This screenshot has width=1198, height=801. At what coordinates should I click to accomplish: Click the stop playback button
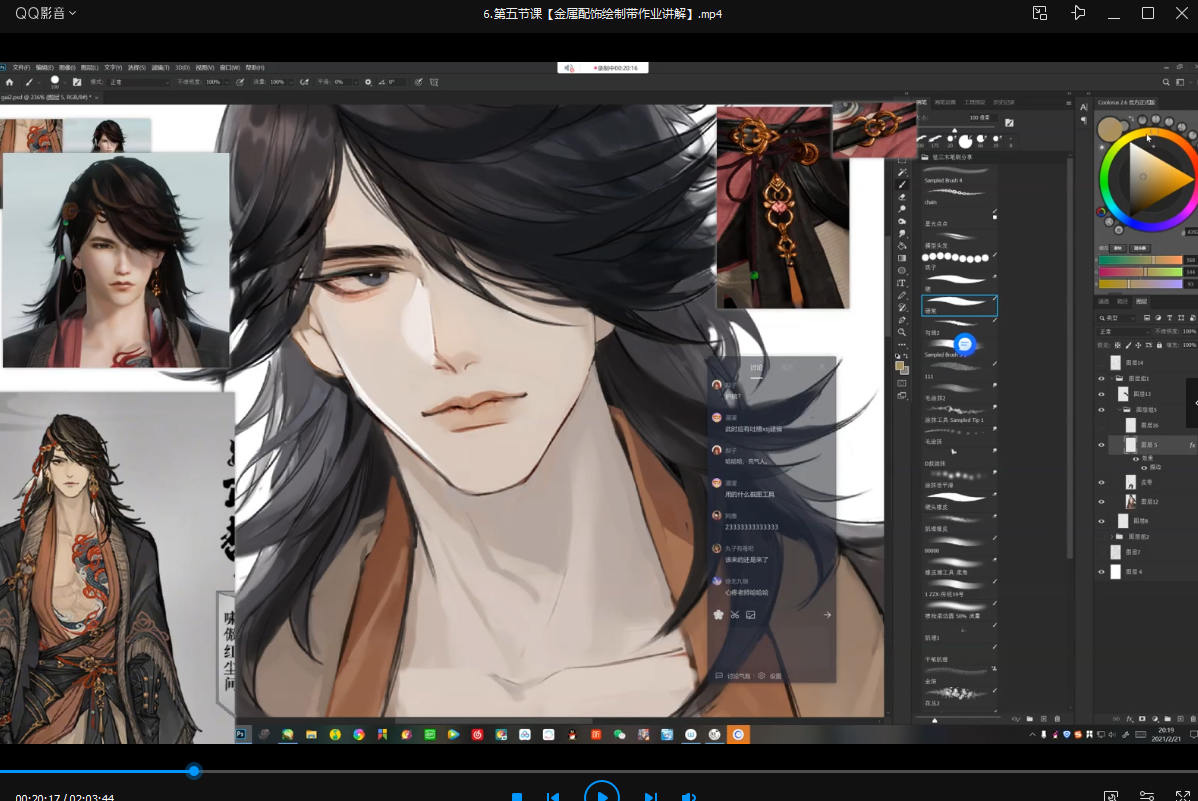pyautogui.click(x=517, y=797)
